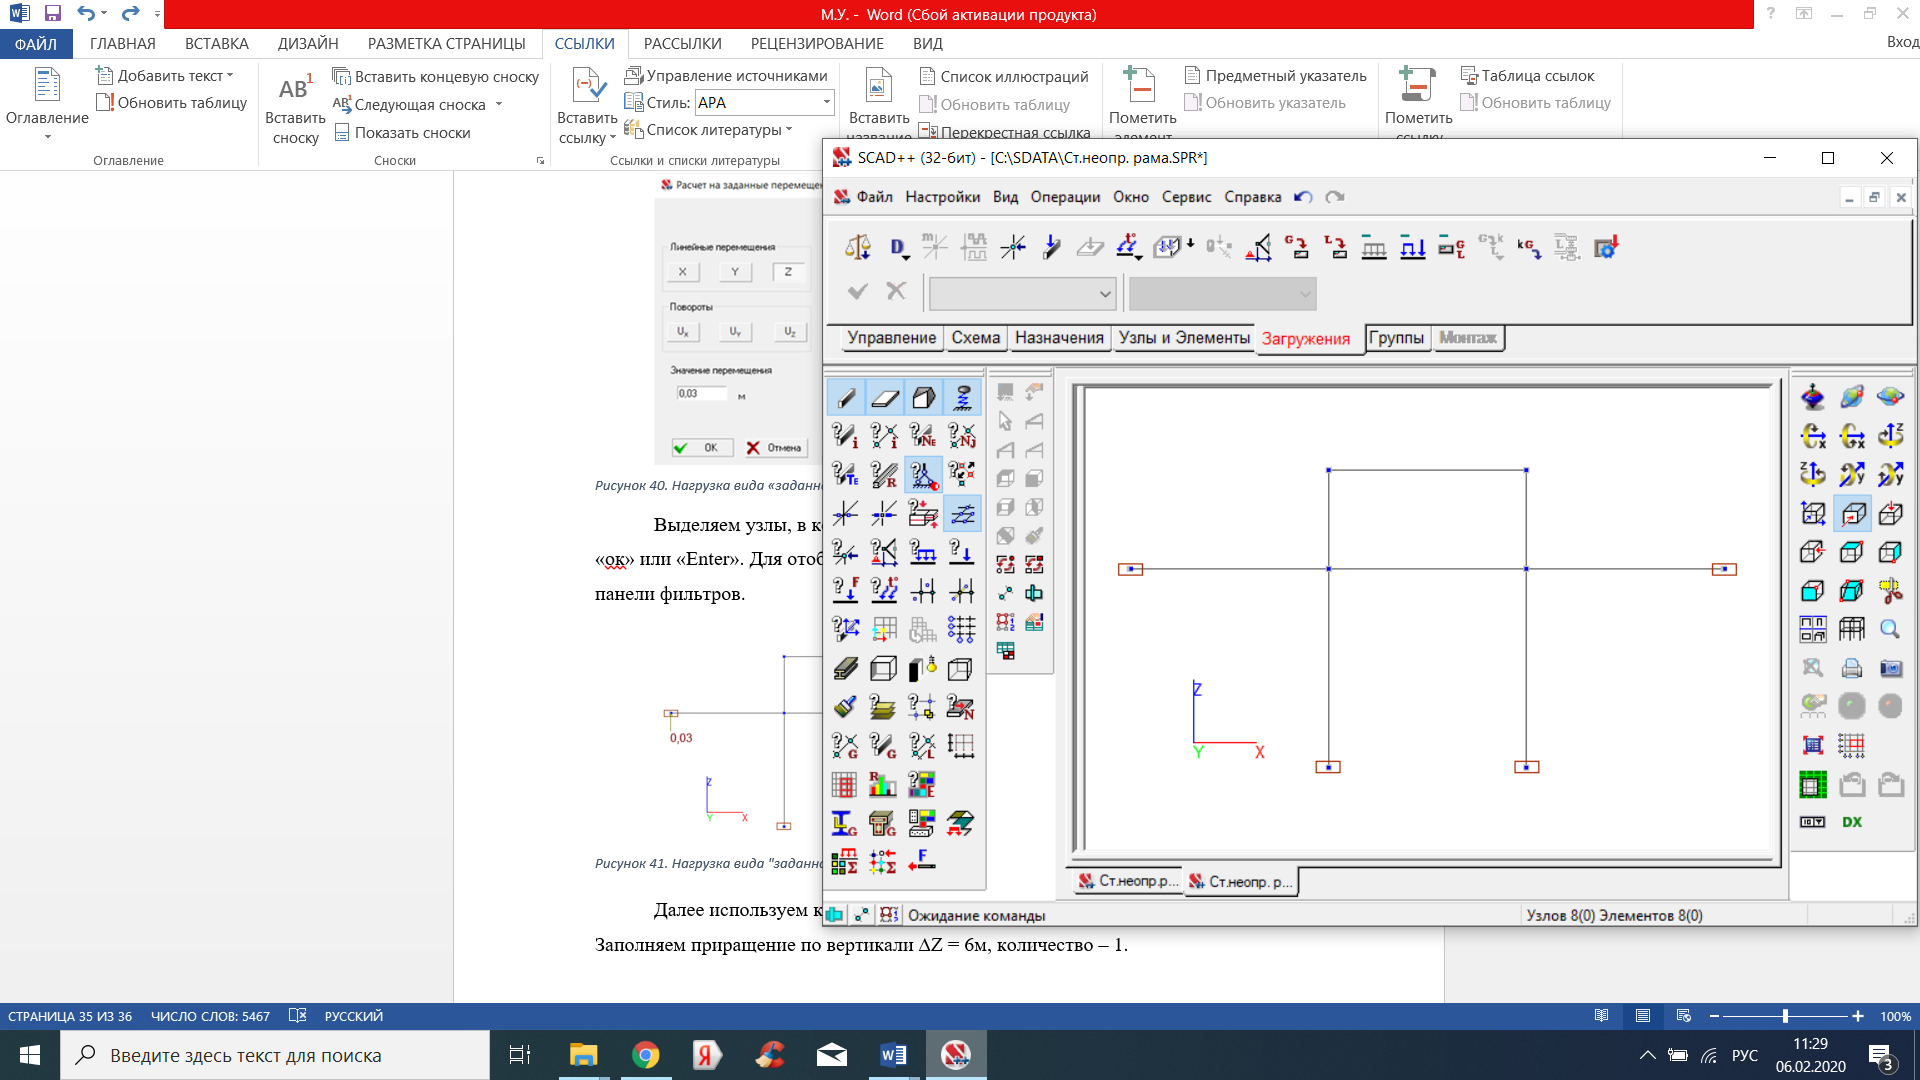Viewport: 1920px width, 1080px height.
Task: Open the Операции menu in SCAD
Action: click(x=1065, y=197)
